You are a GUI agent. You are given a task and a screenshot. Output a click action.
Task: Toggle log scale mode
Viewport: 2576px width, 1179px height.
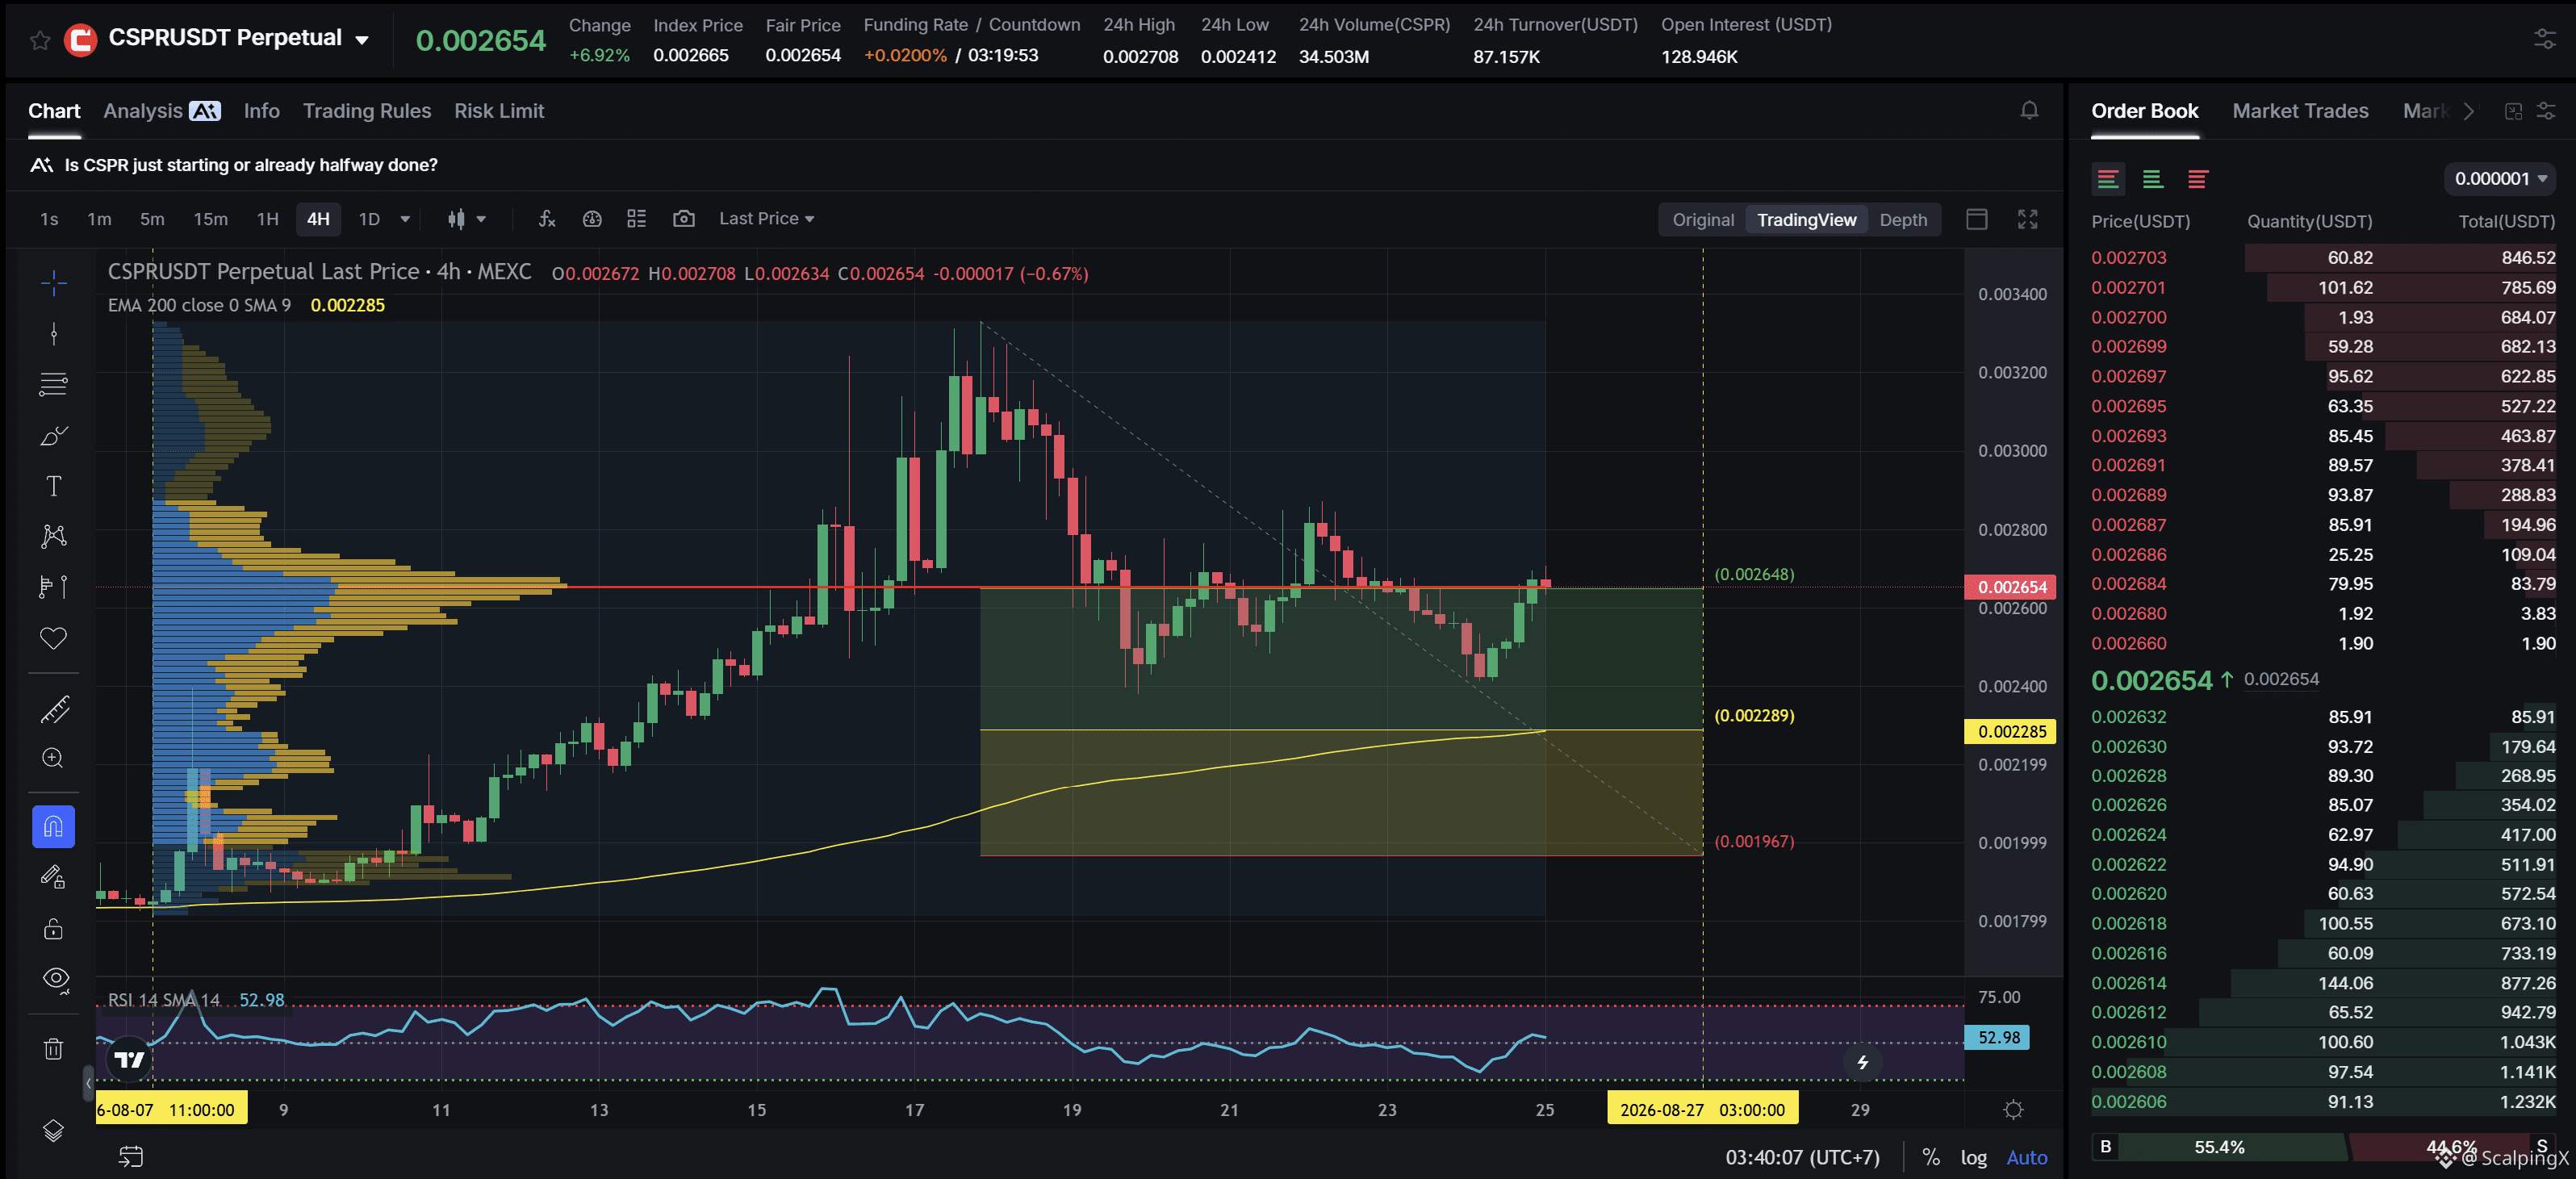pos(1973,1157)
